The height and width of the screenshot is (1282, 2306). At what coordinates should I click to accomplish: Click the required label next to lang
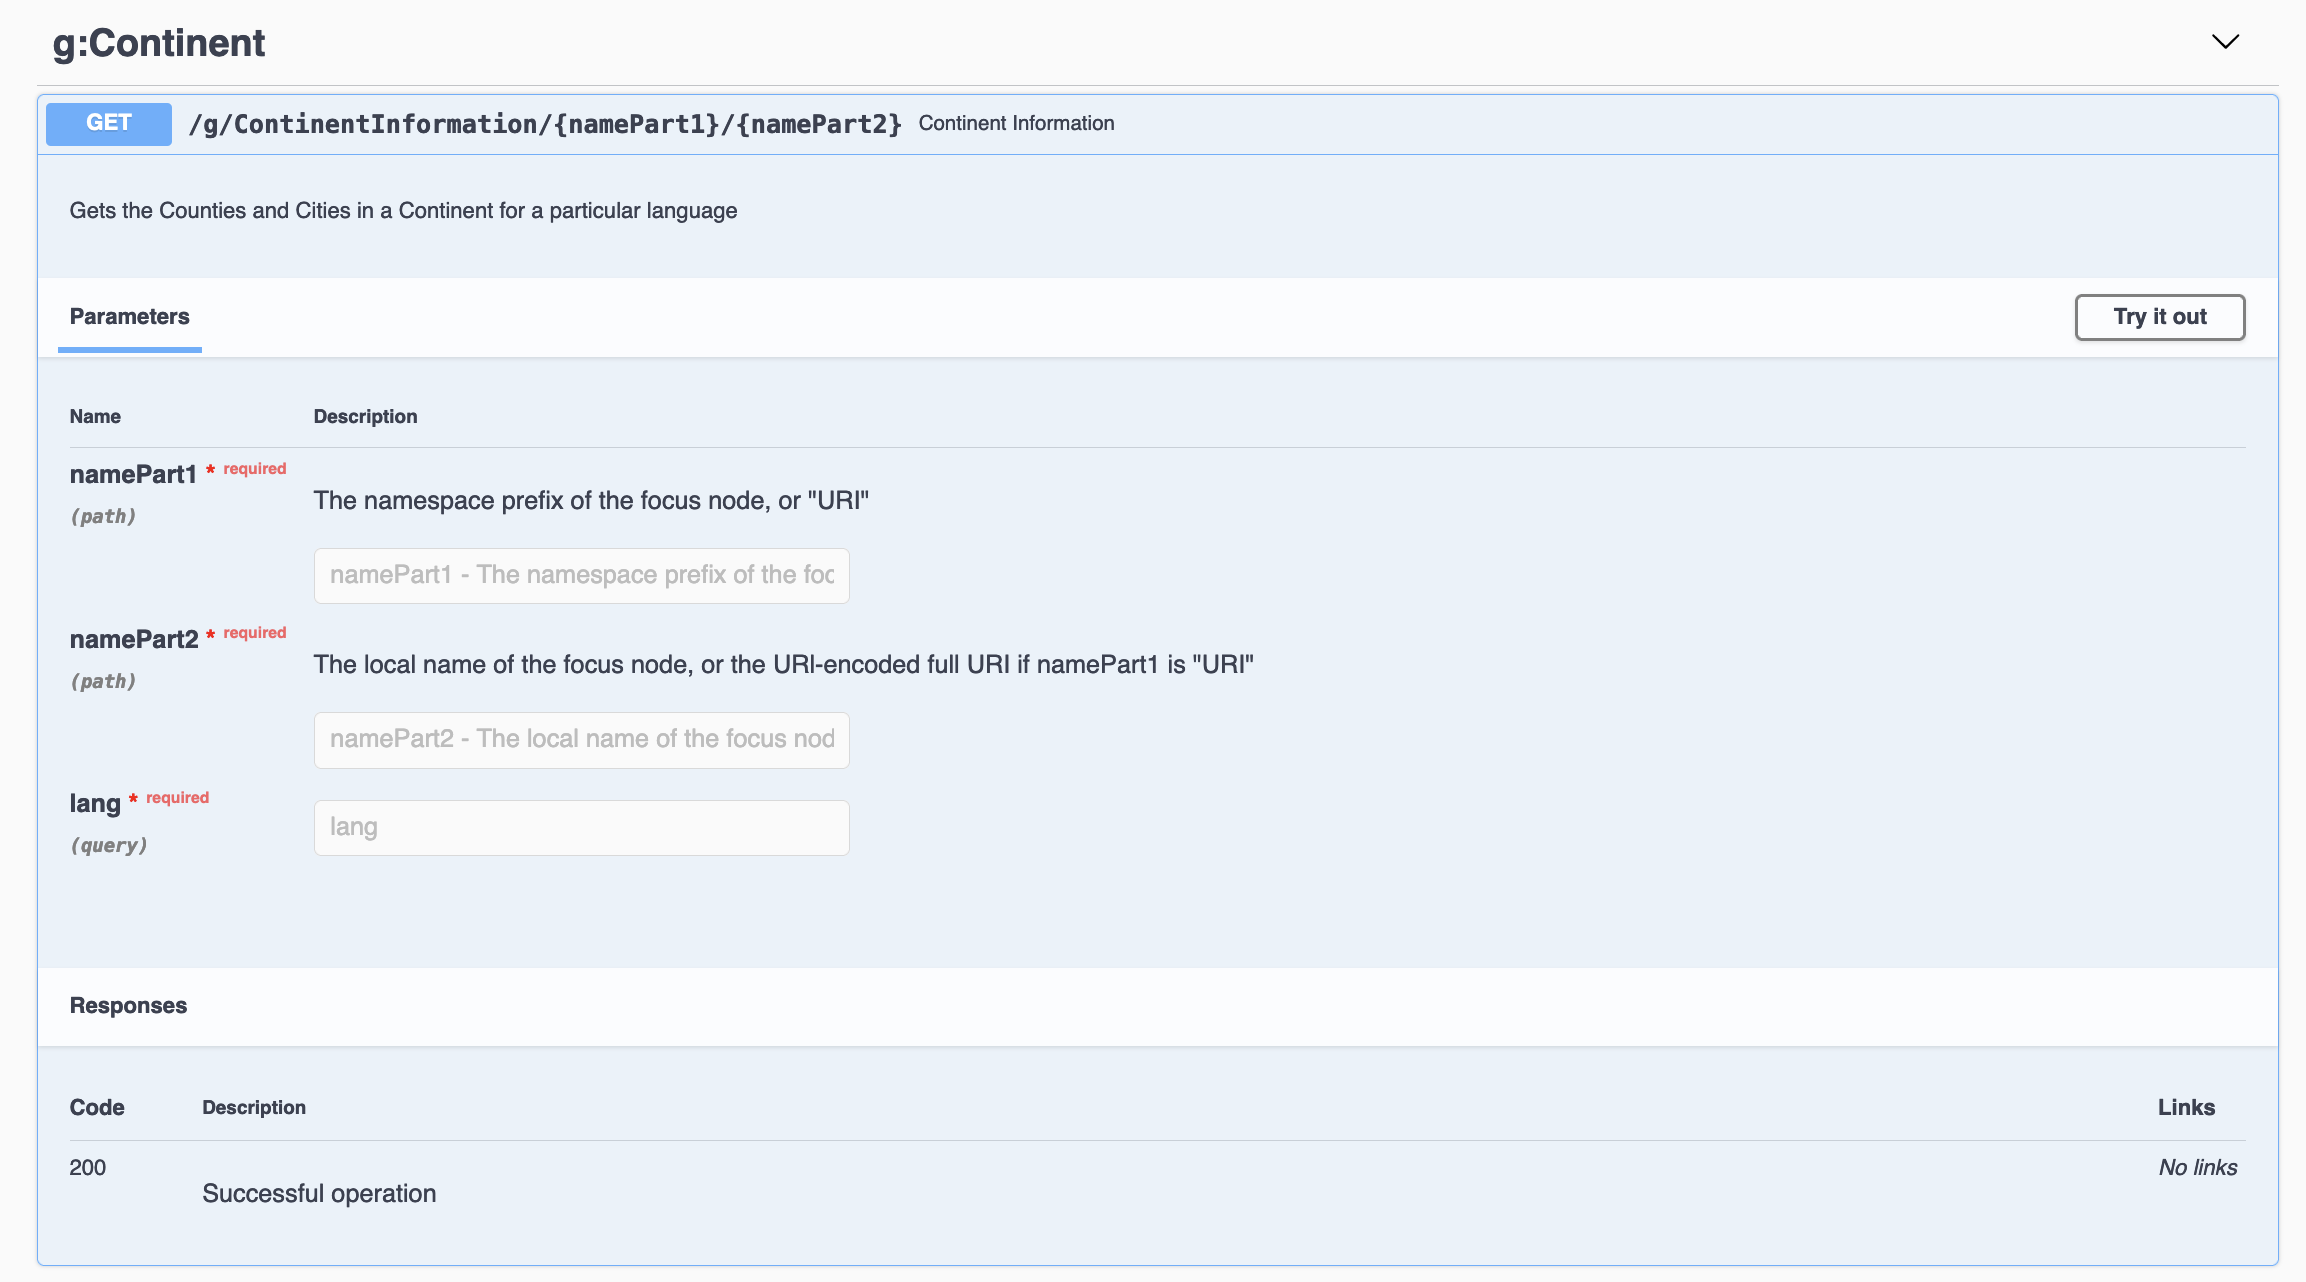(177, 797)
